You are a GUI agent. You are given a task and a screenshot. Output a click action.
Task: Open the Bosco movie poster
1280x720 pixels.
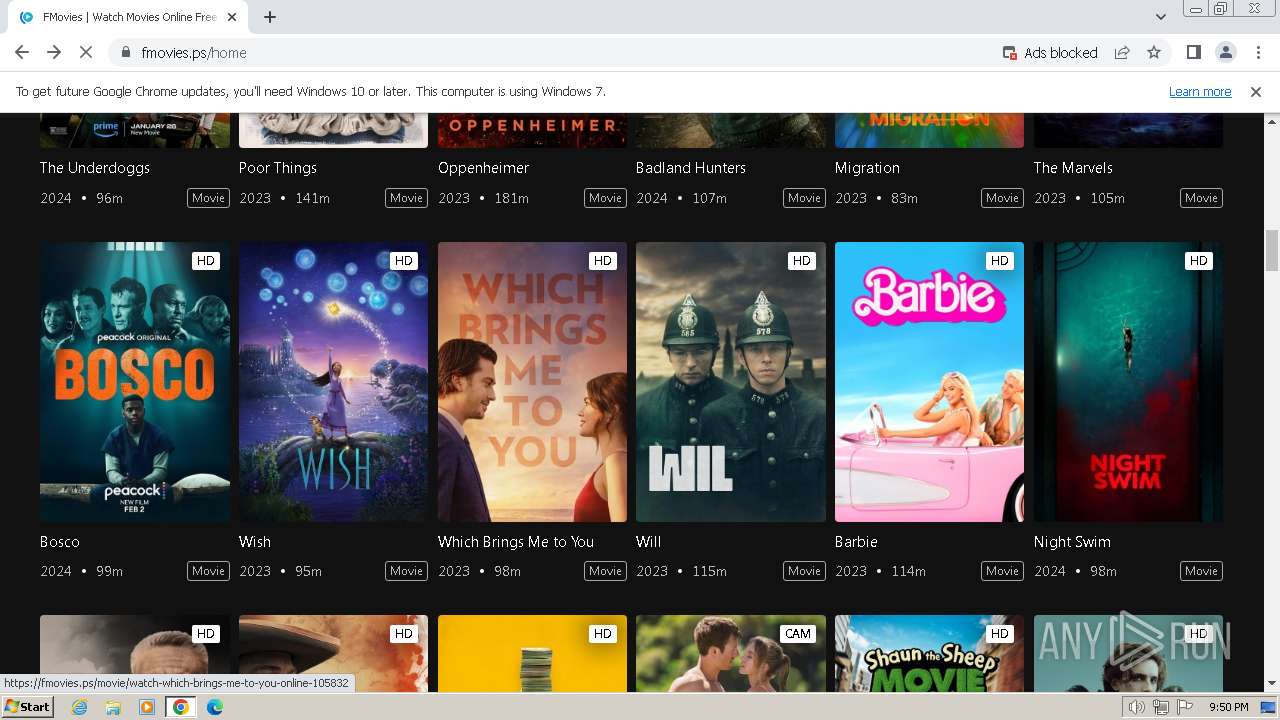click(135, 382)
